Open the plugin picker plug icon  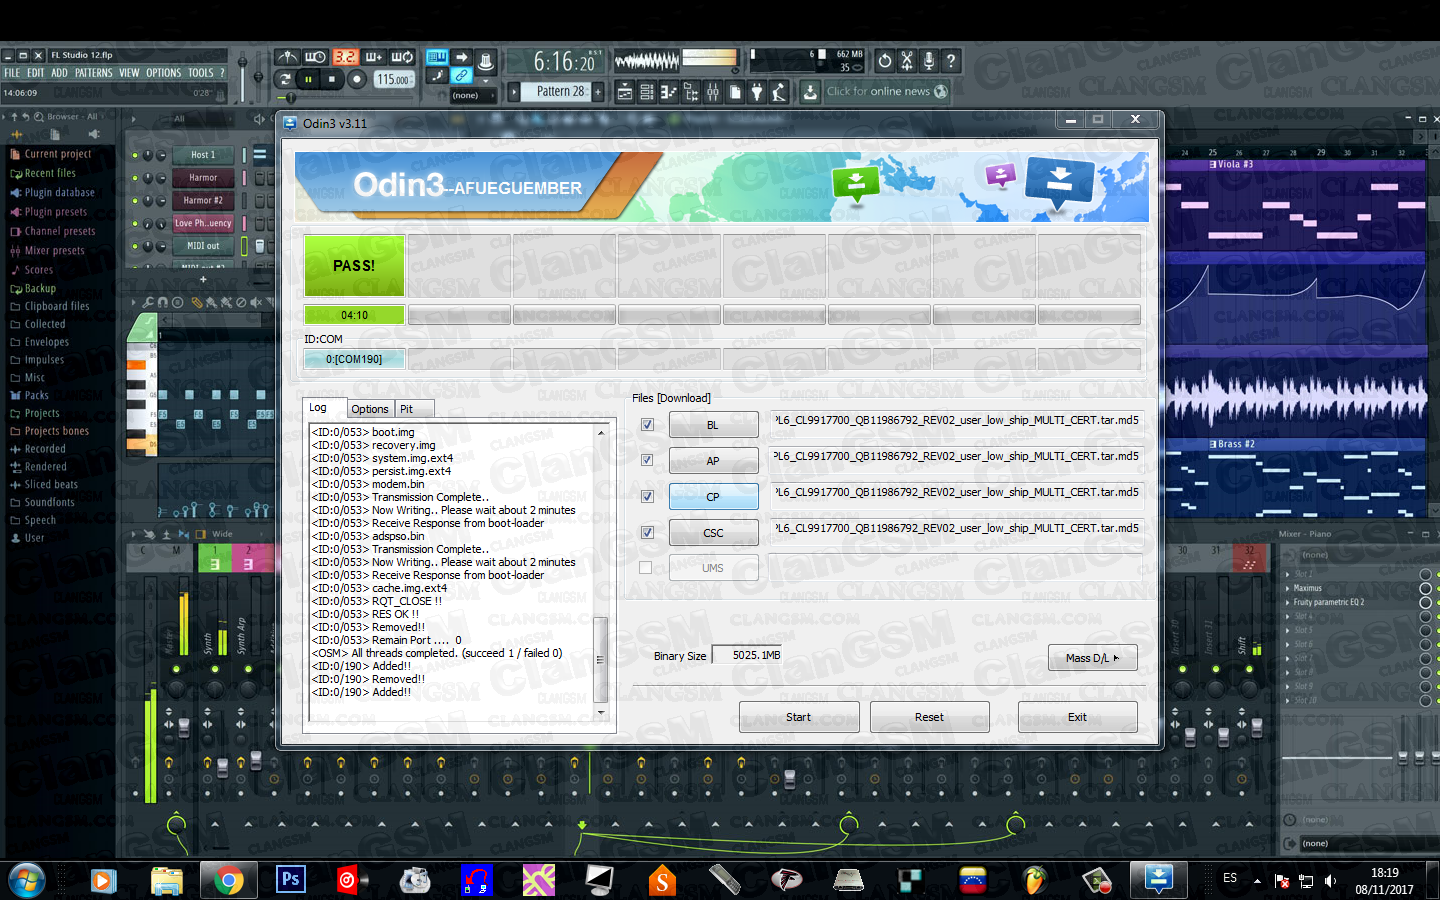pos(757,92)
